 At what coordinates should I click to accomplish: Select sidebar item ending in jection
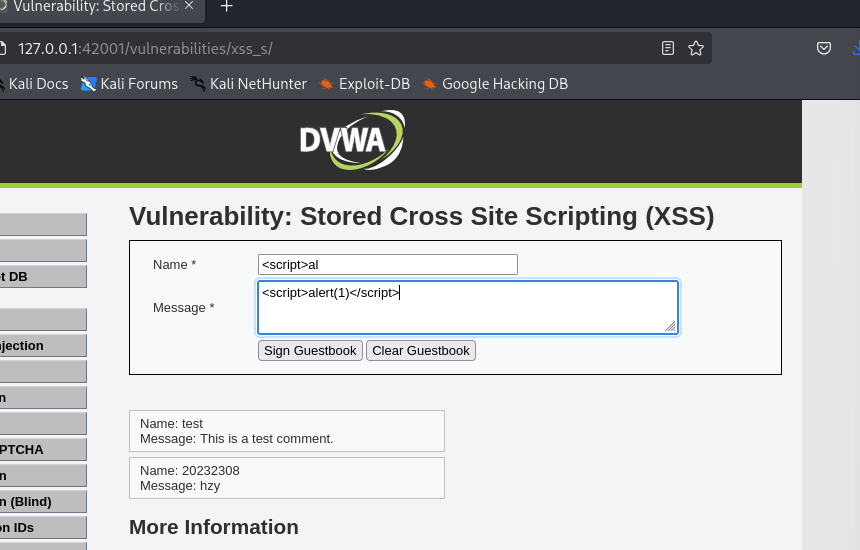click(43, 345)
